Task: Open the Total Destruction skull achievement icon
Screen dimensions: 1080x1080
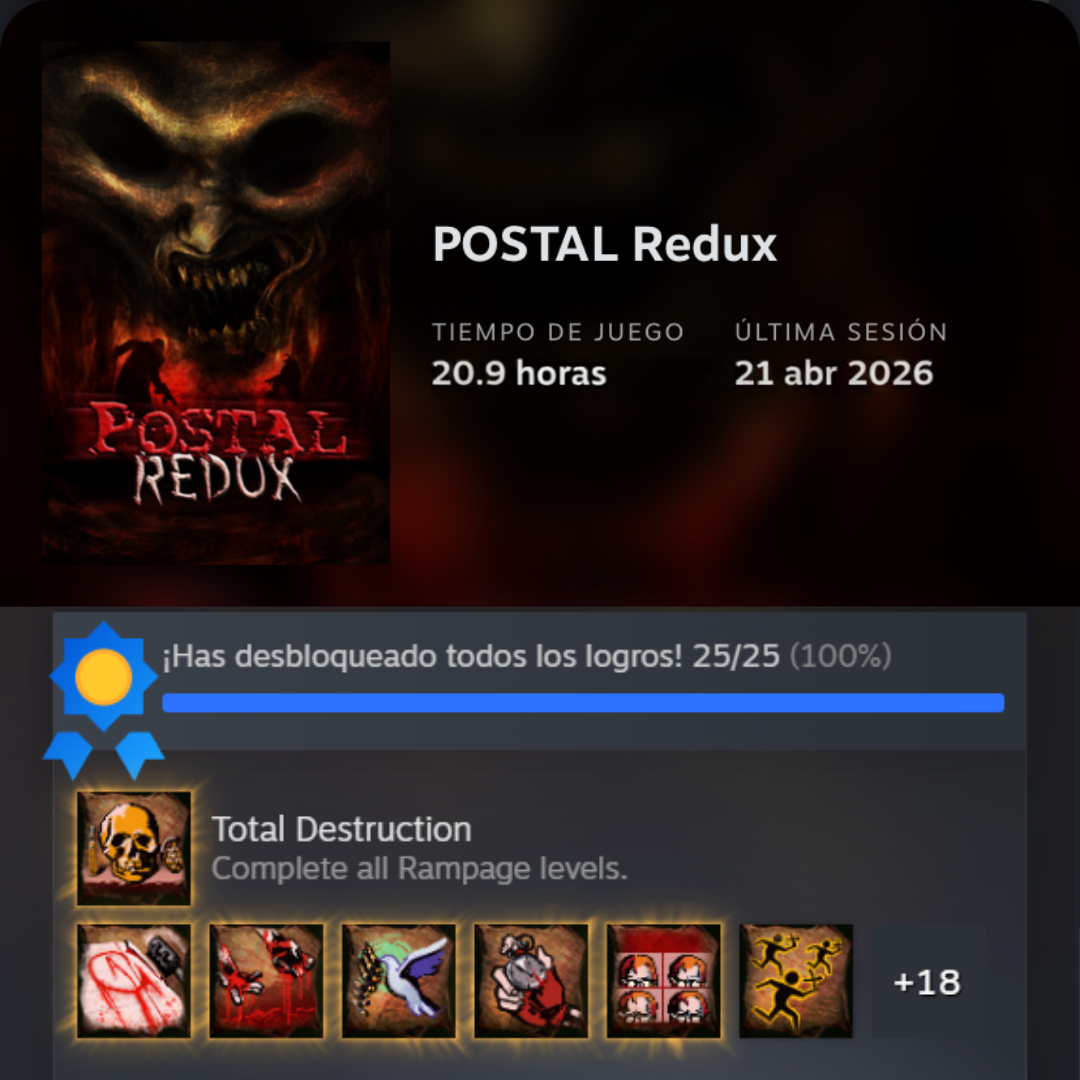Action: click(134, 848)
